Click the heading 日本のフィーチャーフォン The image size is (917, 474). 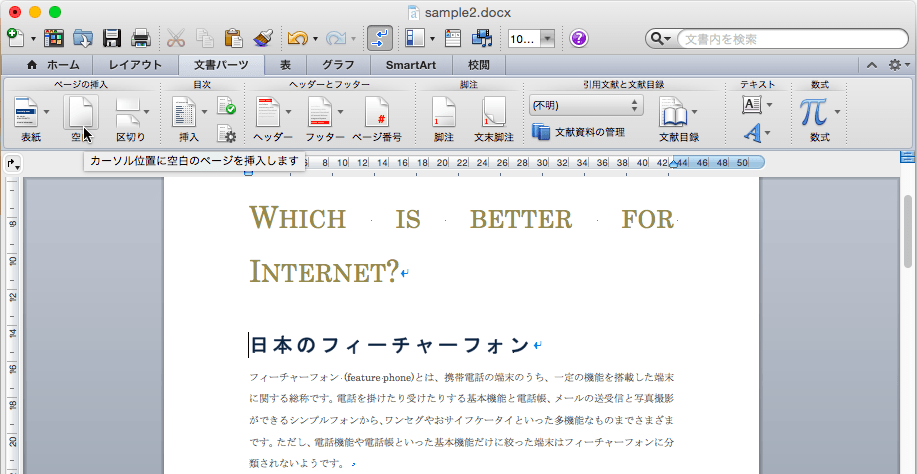(389, 346)
